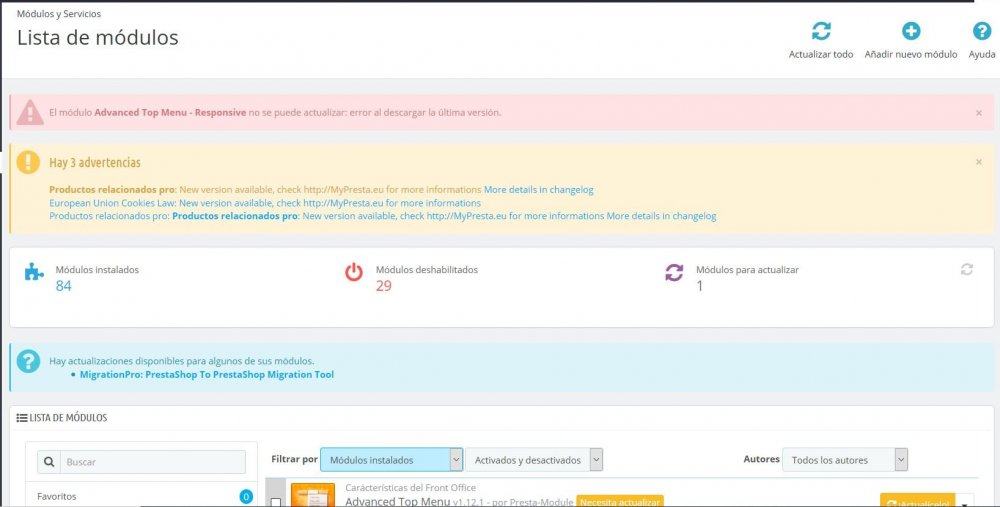1000x507 pixels.
Task: Click Hay actualizaciones disponibles info text
Action: coord(182,361)
